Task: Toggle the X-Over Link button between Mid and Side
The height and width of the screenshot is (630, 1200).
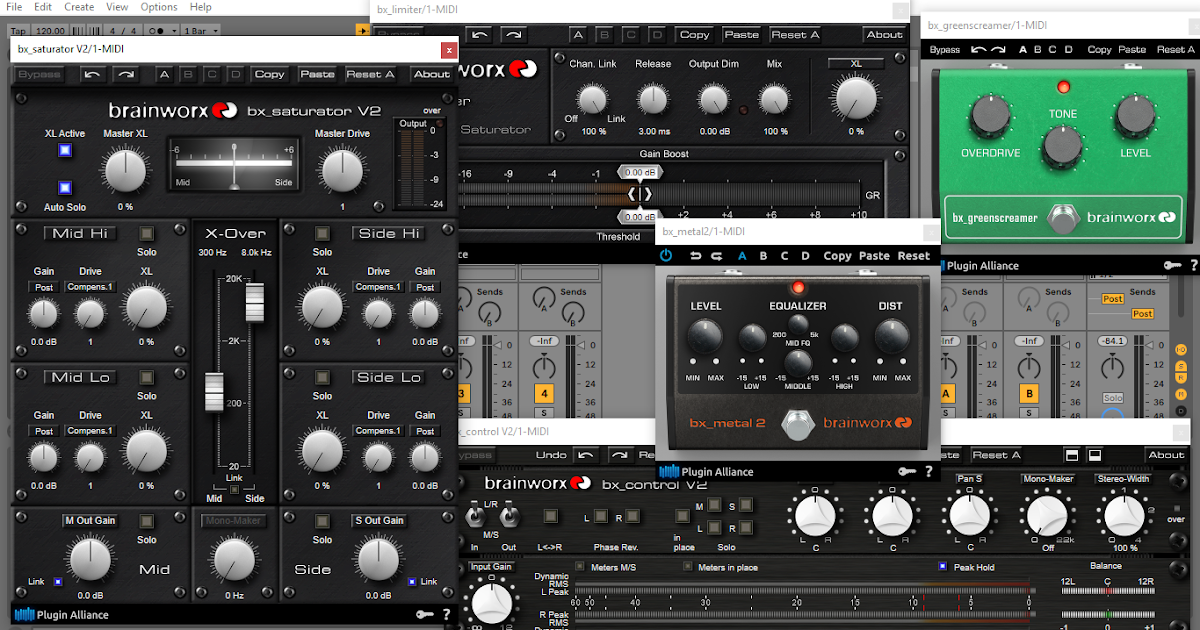Action: pos(235,488)
